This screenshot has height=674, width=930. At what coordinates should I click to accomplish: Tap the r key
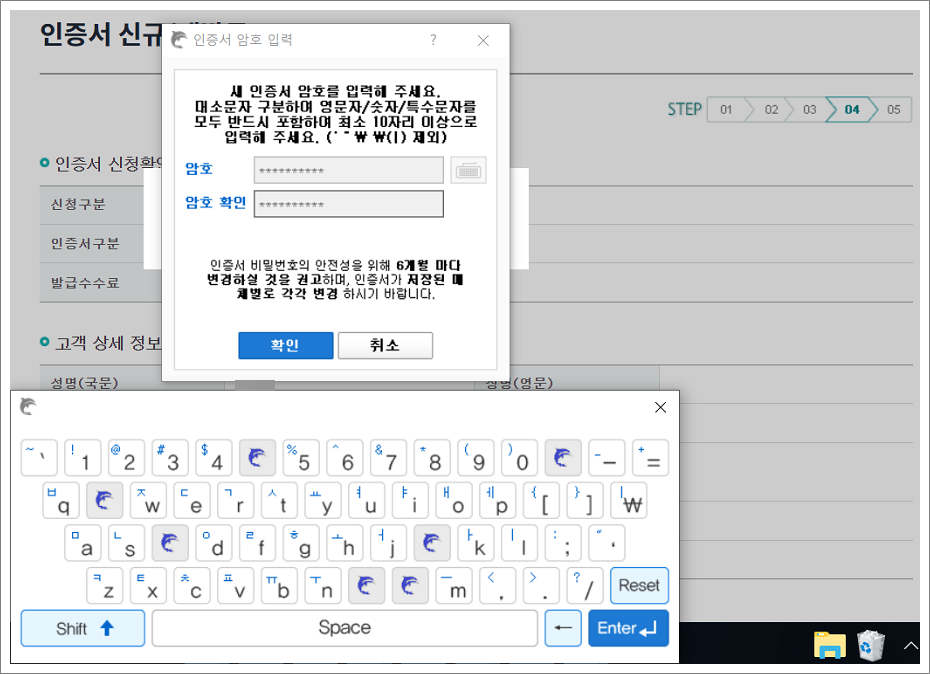[235, 500]
